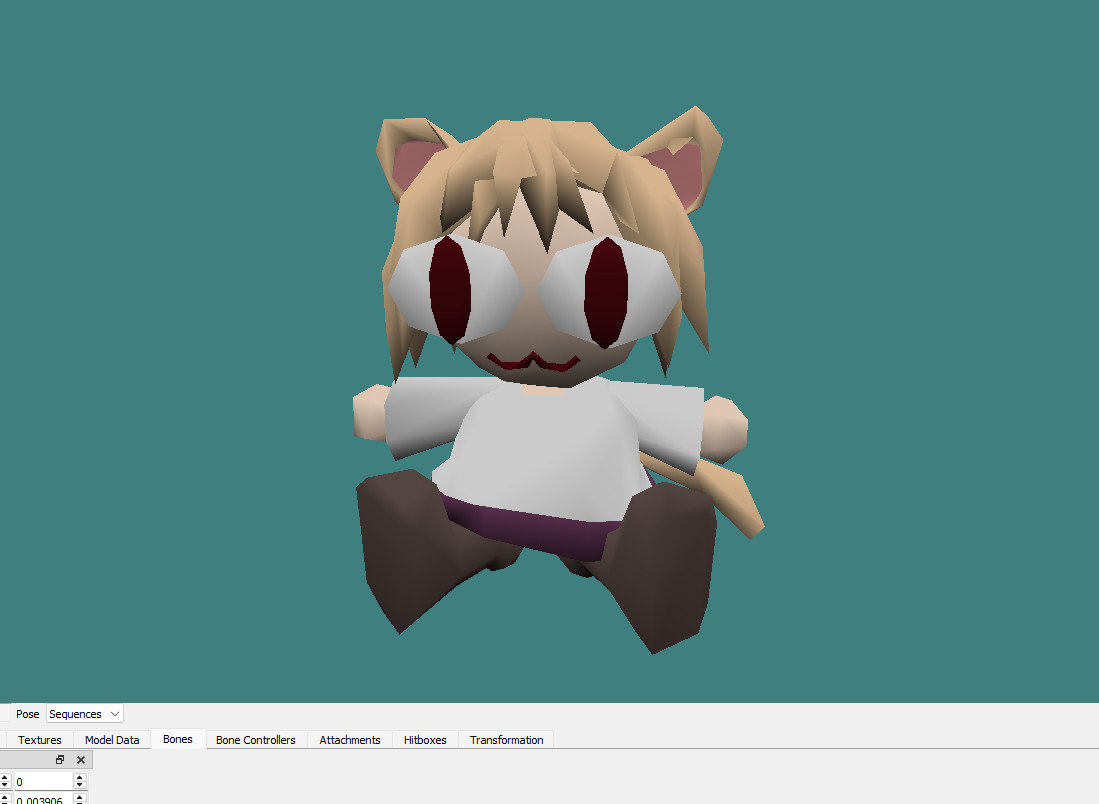Switch to the Hitboxes tab

425,740
